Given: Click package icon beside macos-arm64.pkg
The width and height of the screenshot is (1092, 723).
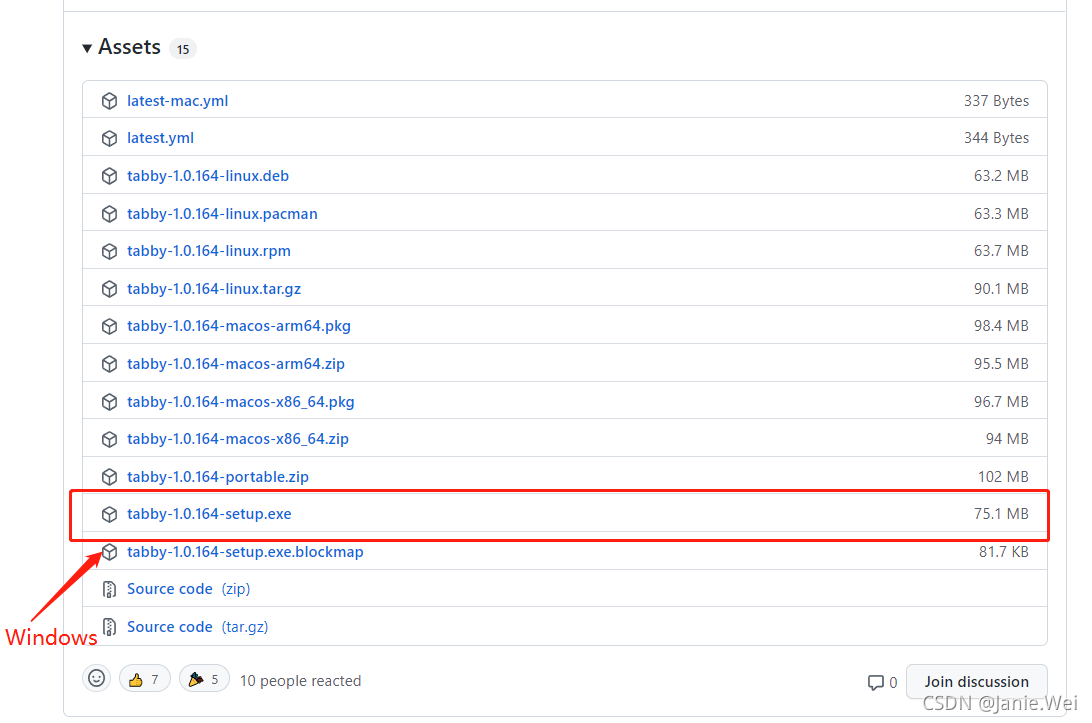Looking at the screenshot, I should pyautogui.click(x=109, y=327).
